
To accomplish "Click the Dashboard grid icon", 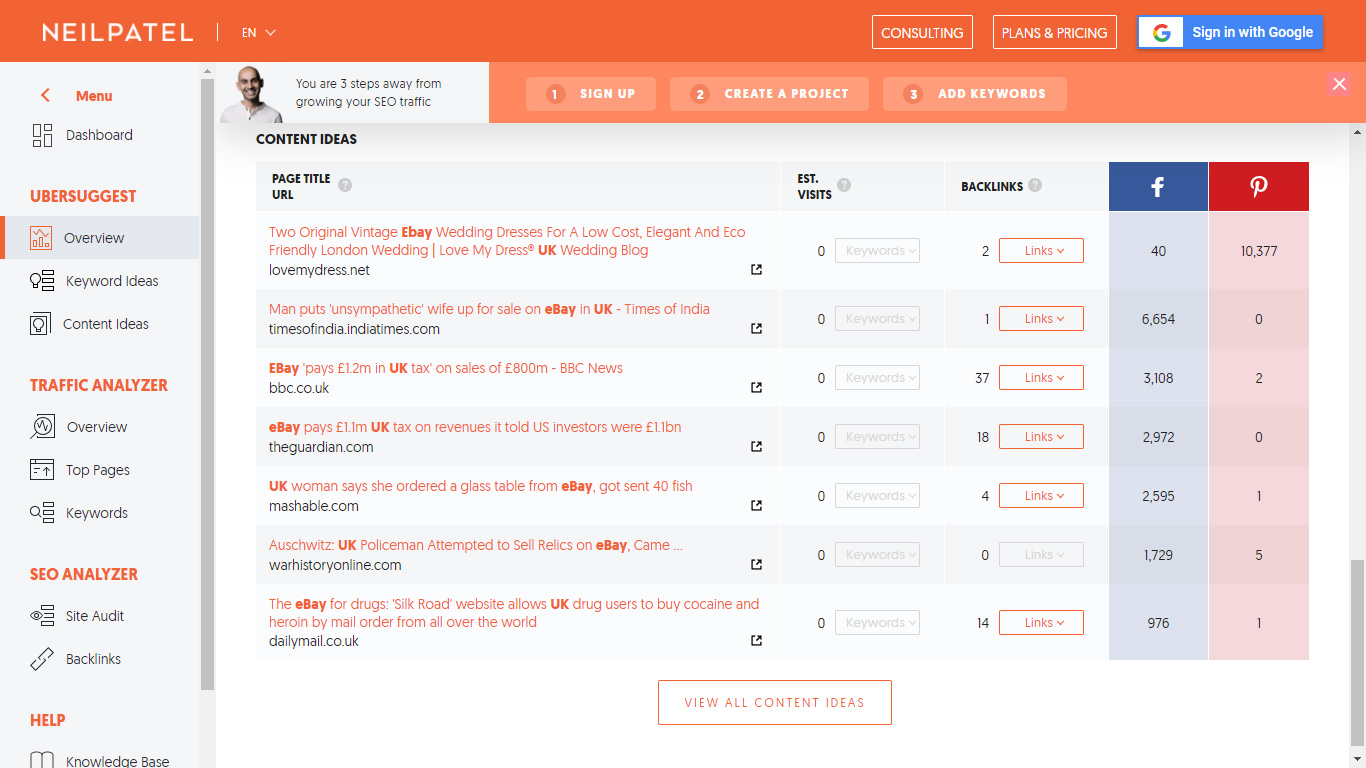I will click(42, 135).
